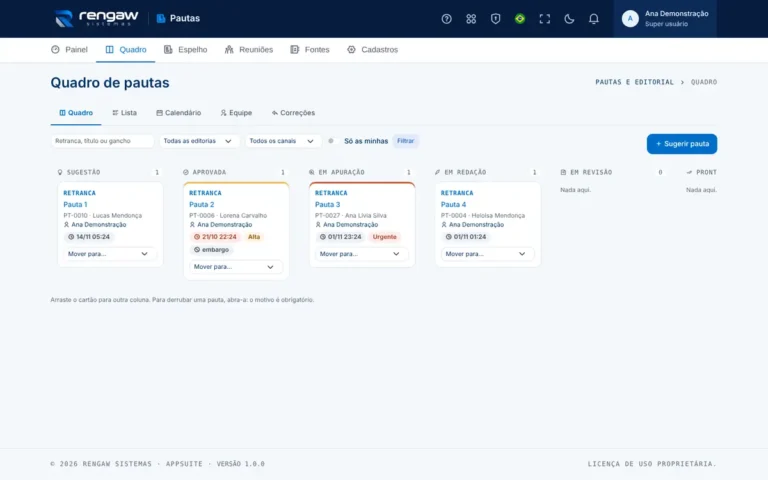Open the Painel tab
The image size is (768, 480).
coord(69,49)
